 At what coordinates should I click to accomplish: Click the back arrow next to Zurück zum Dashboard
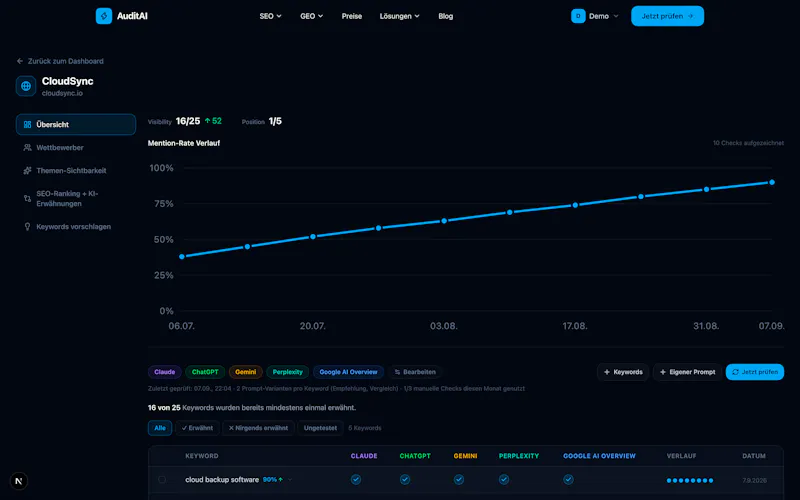point(20,61)
